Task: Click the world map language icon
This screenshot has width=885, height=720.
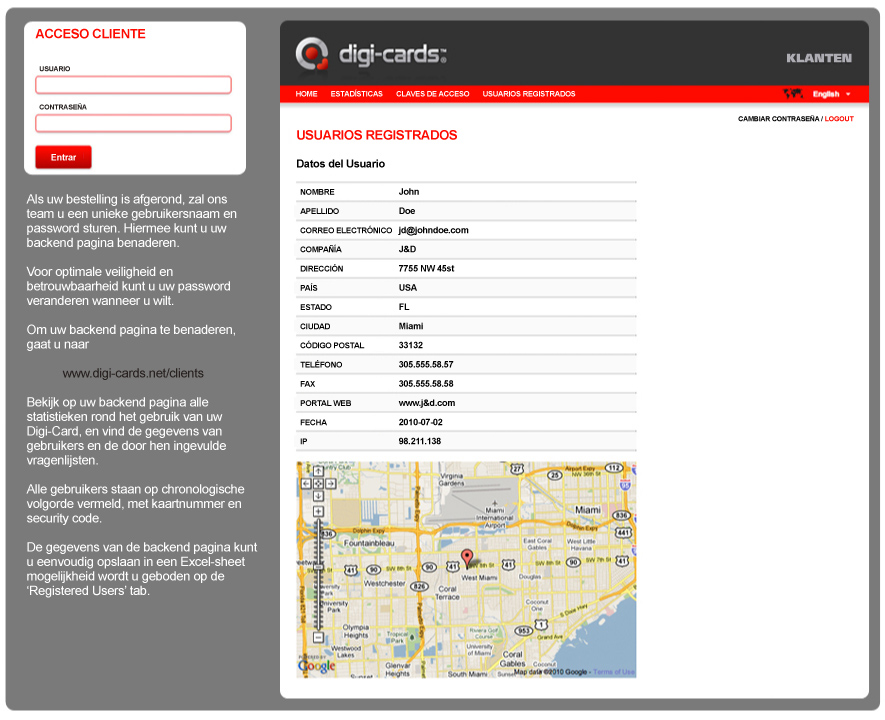Action: coord(793,94)
